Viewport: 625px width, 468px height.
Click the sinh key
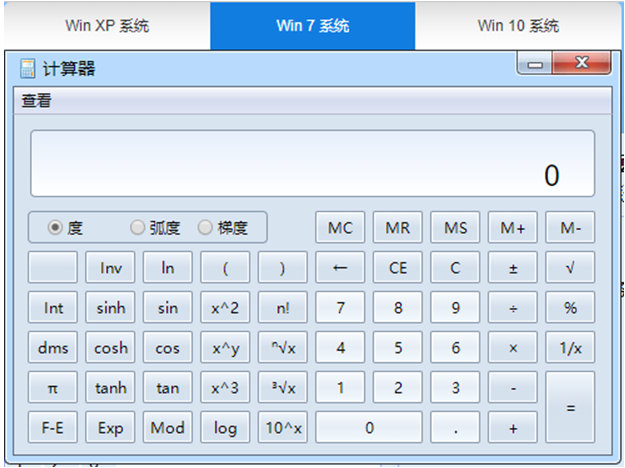[x=110, y=307]
